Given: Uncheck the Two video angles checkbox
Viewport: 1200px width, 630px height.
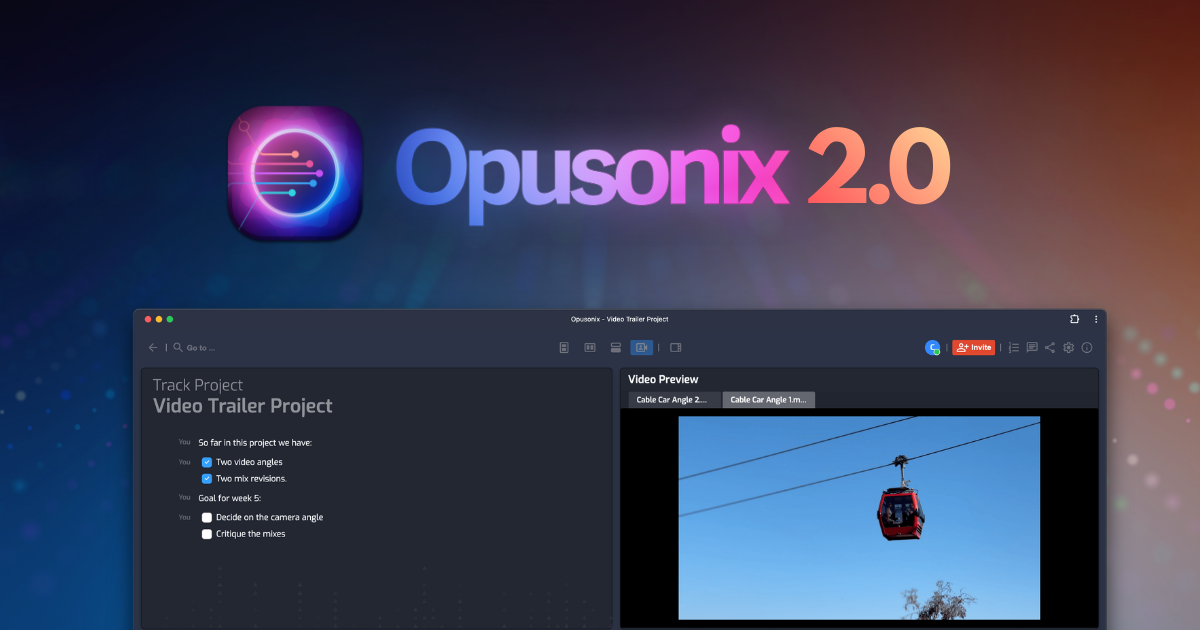Looking at the screenshot, I should tap(206, 461).
